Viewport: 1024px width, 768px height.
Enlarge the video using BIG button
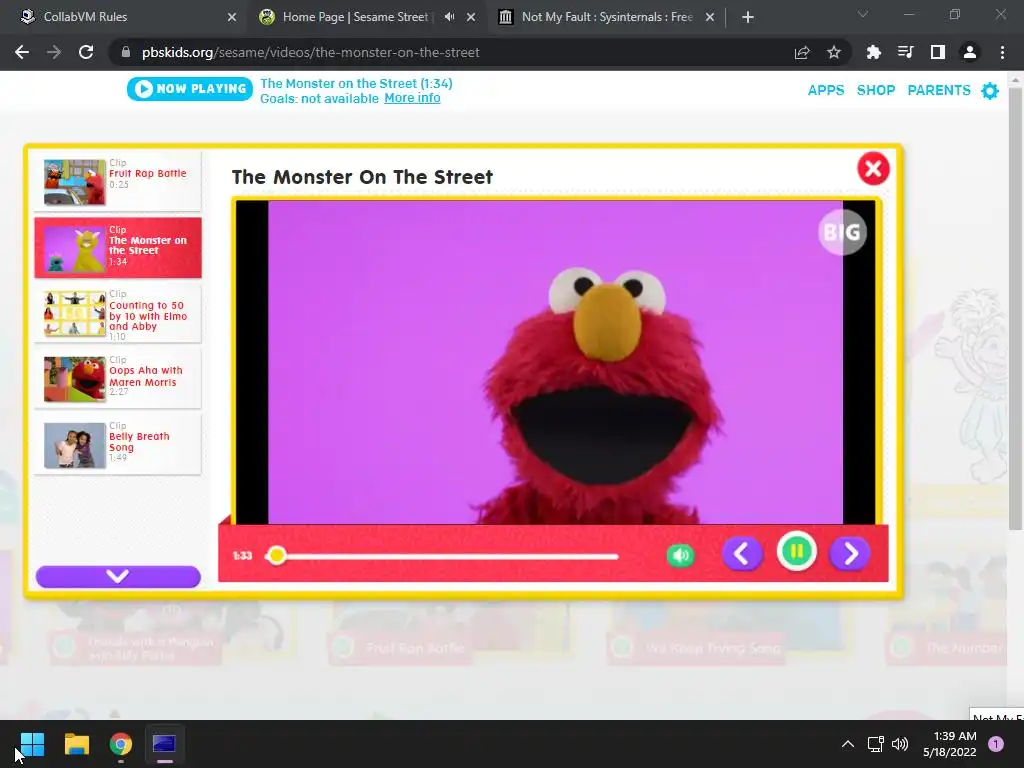[842, 232]
